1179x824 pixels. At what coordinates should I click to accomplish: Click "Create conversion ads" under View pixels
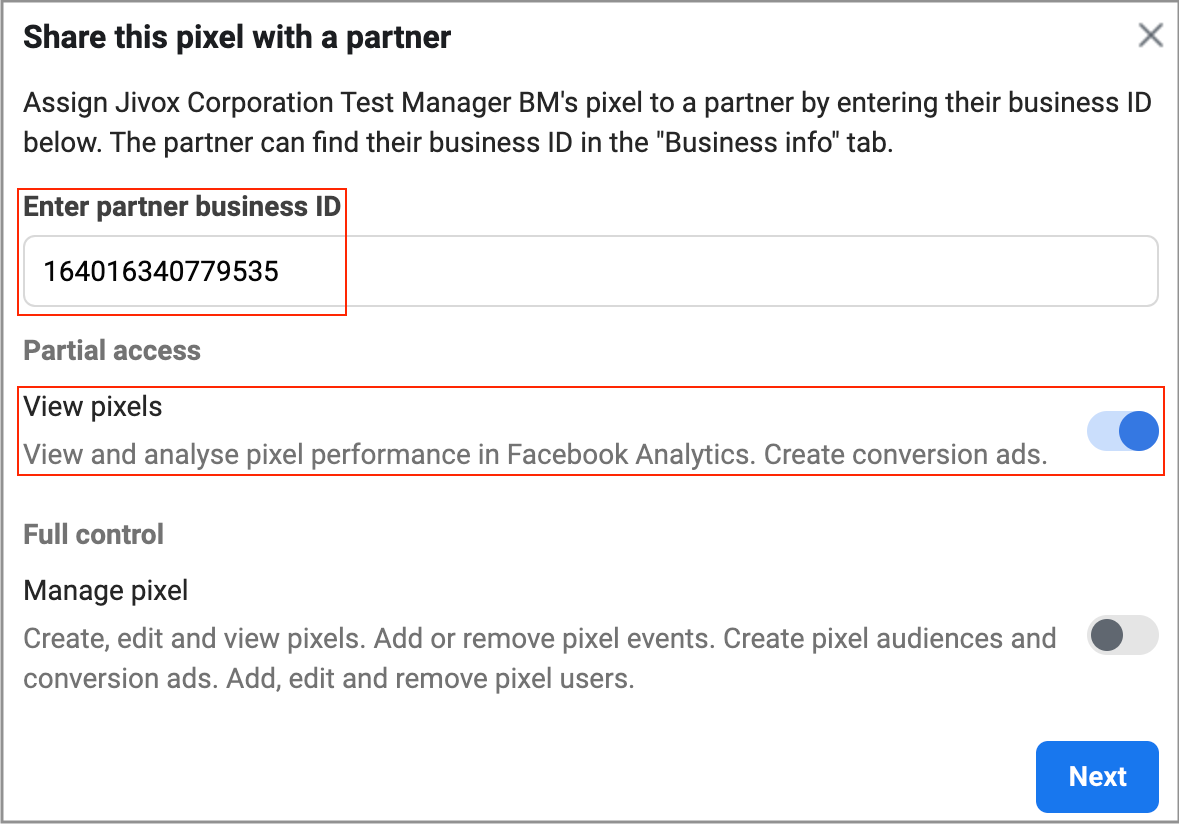pos(905,455)
